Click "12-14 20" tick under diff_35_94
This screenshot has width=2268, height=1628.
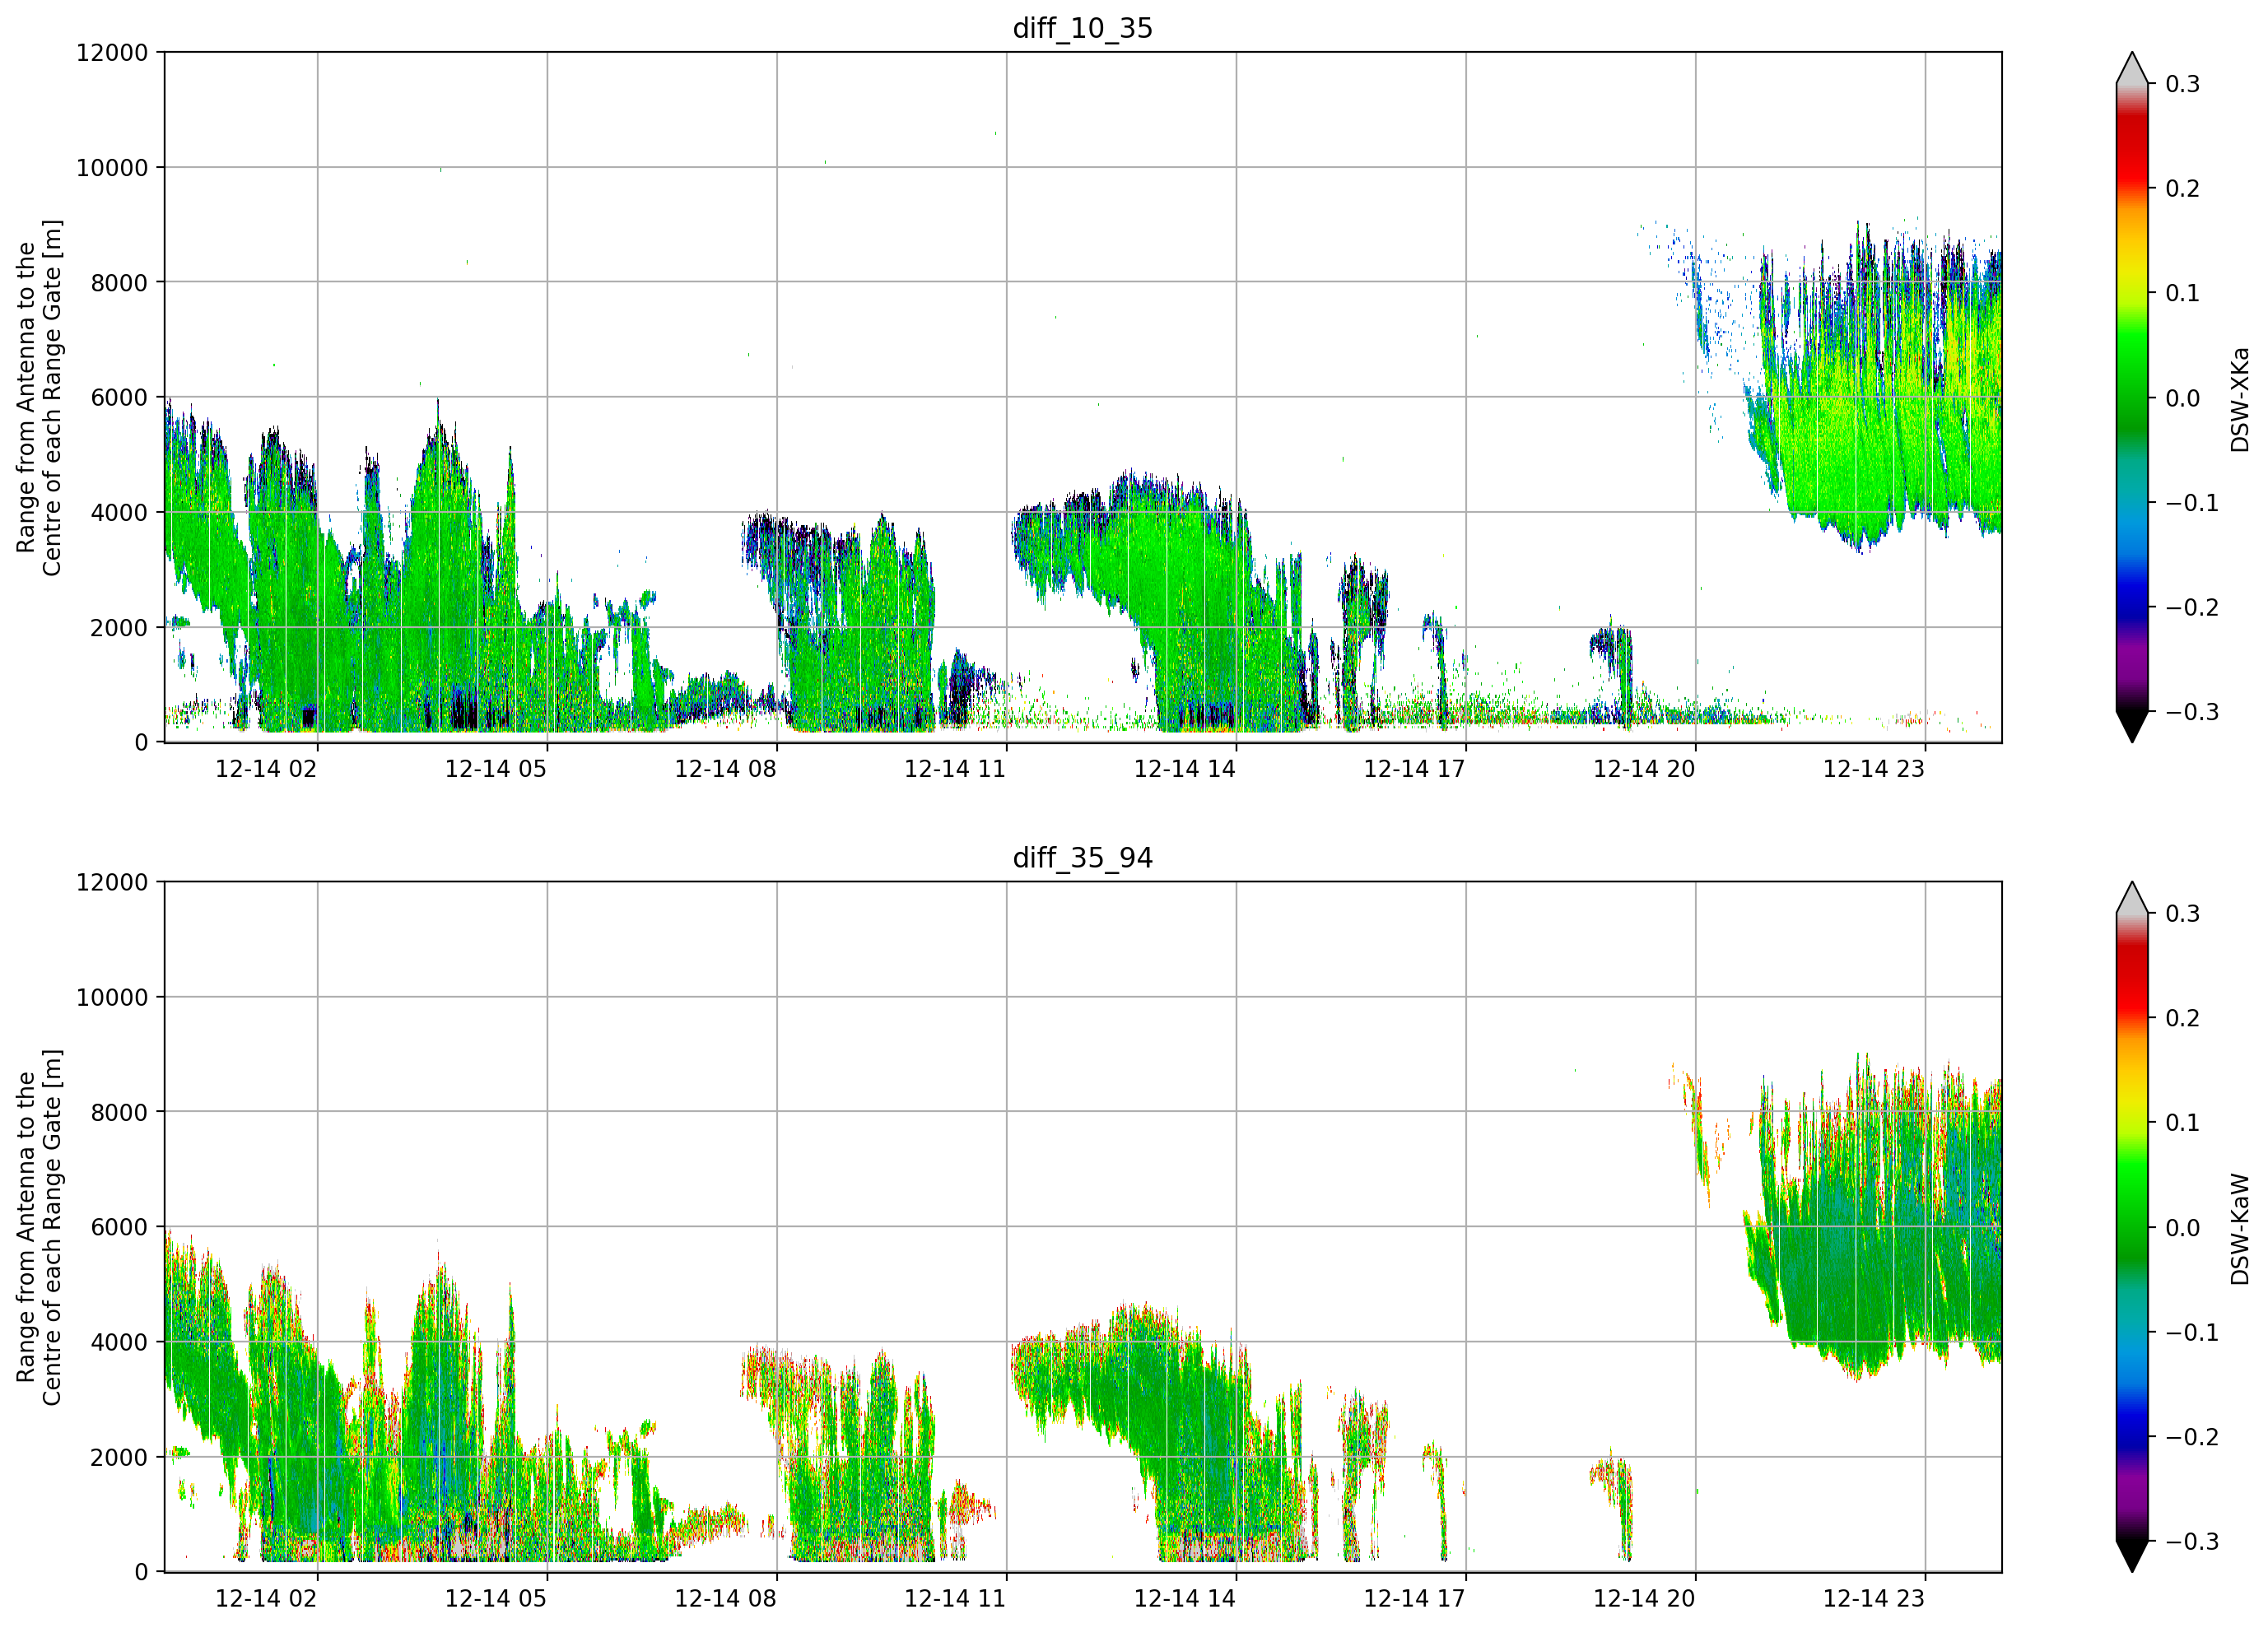click(1645, 1599)
